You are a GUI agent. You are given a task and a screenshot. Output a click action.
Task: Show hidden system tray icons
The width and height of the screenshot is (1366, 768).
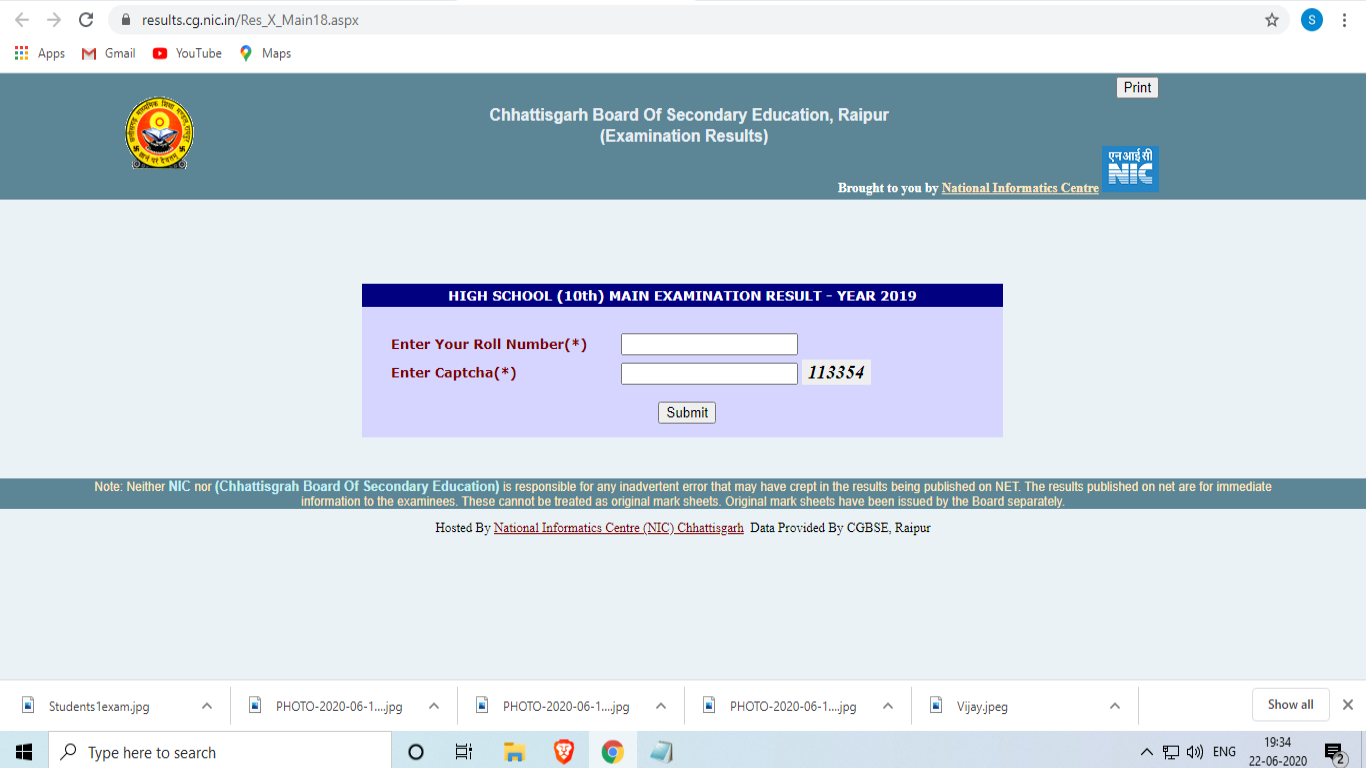pyautogui.click(x=1146, y=752)
